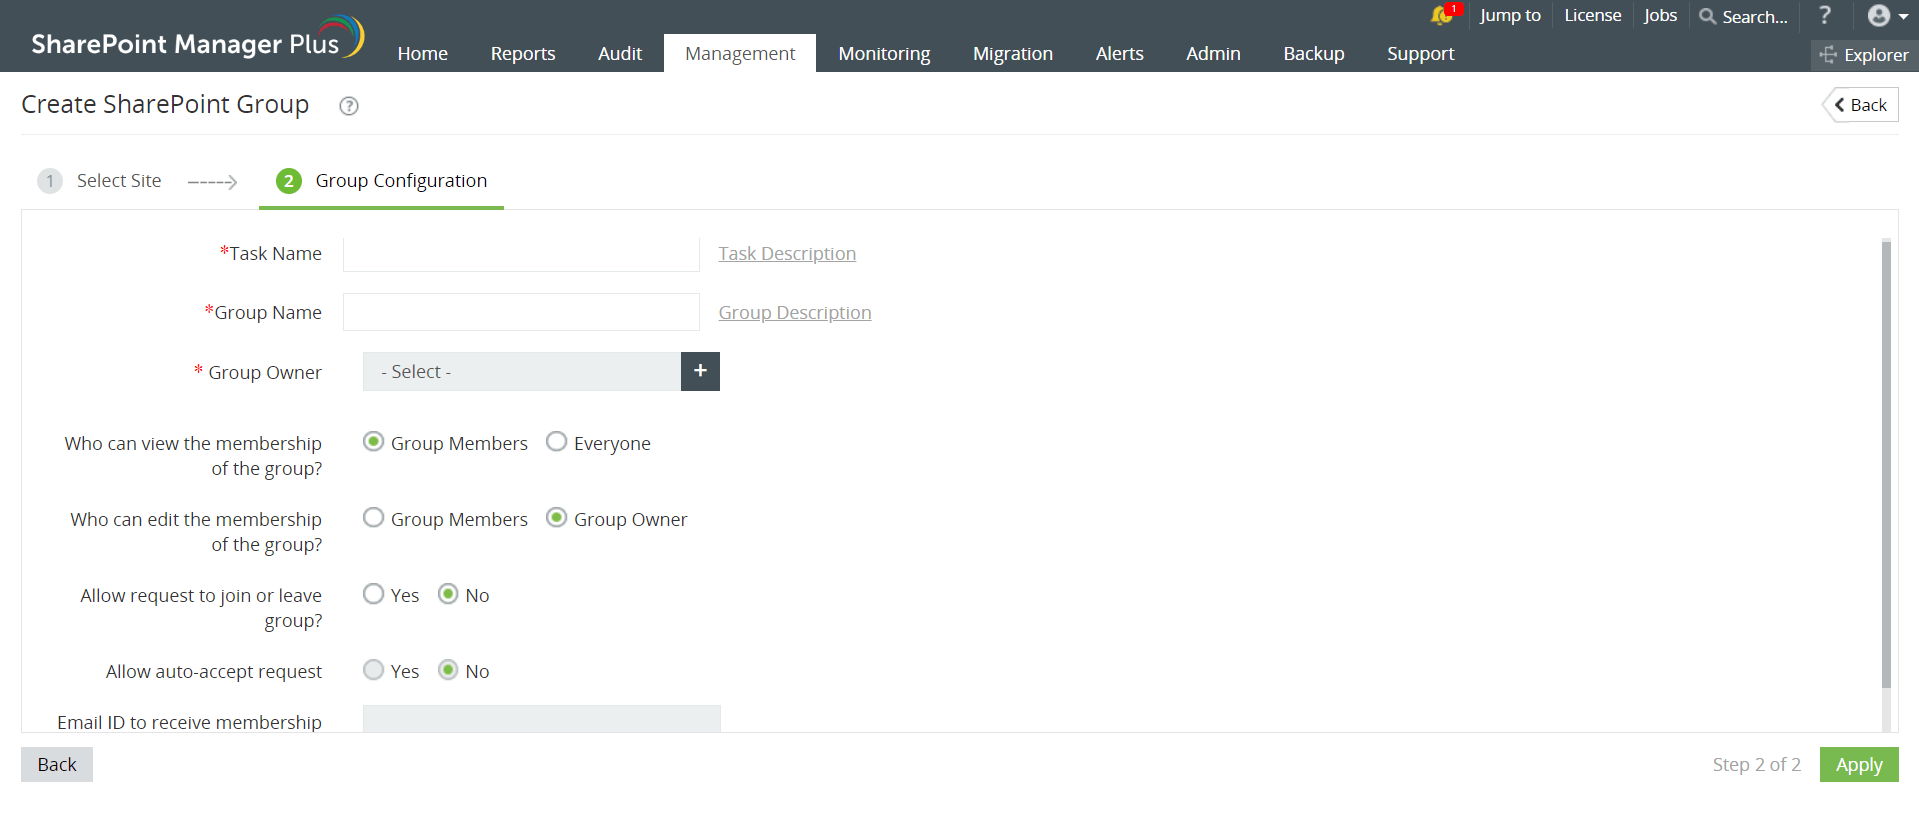Click the Task Description link

[x=787, y=254]
